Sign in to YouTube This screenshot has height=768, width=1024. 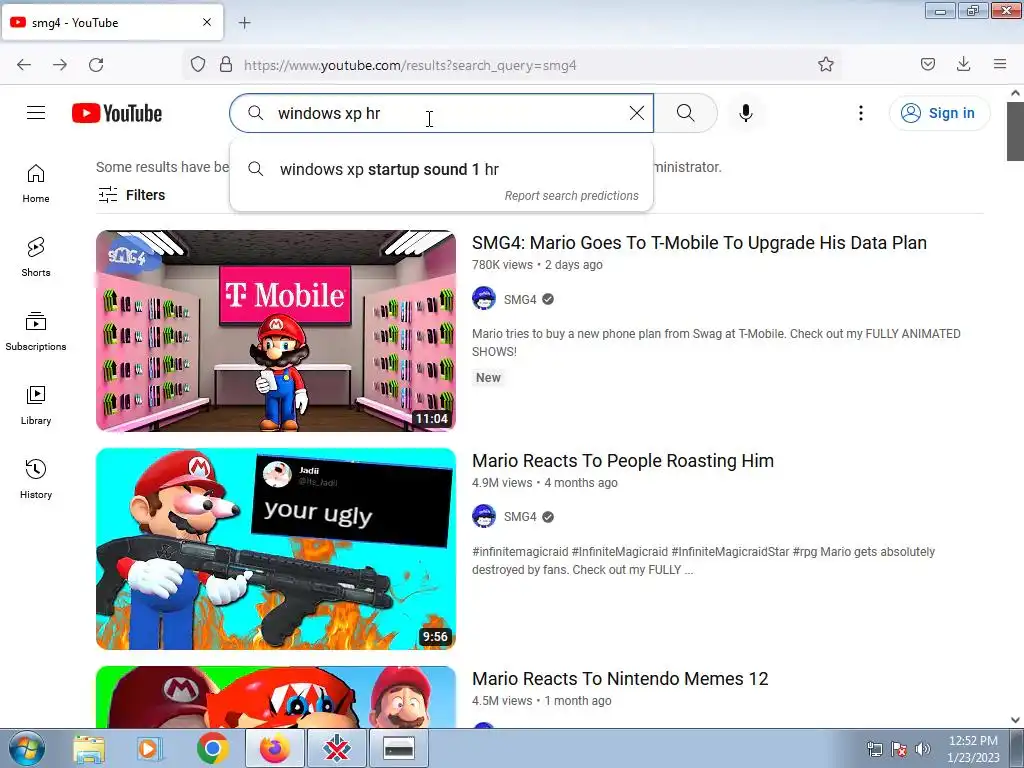[x=939, y=113]
